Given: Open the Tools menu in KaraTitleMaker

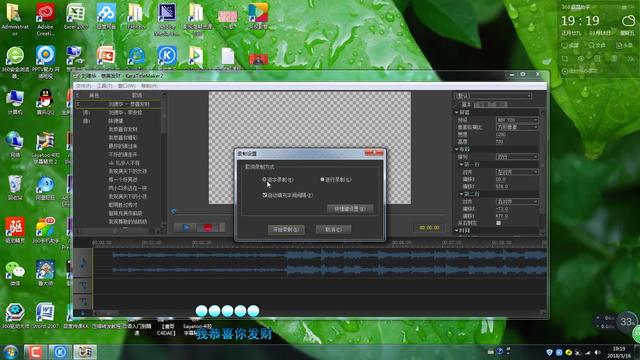Looking at the screenshot, I should [x=104, y=86].
